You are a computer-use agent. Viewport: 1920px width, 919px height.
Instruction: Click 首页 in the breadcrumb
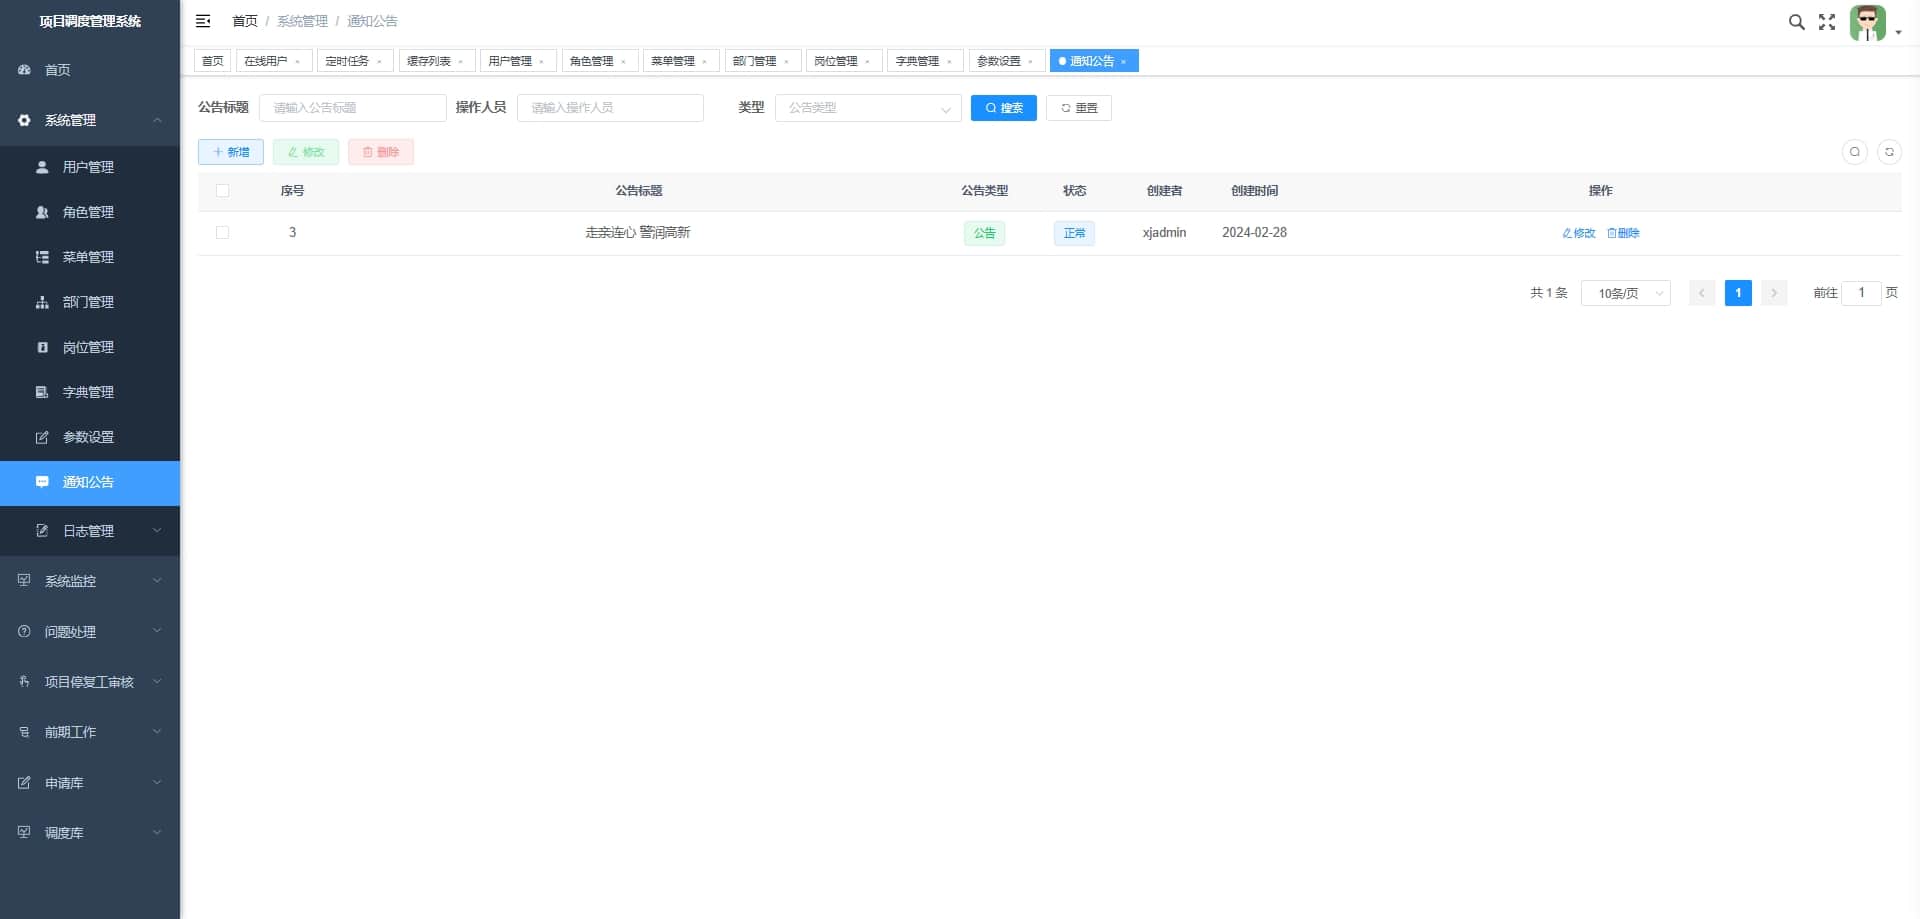(245, 21)
